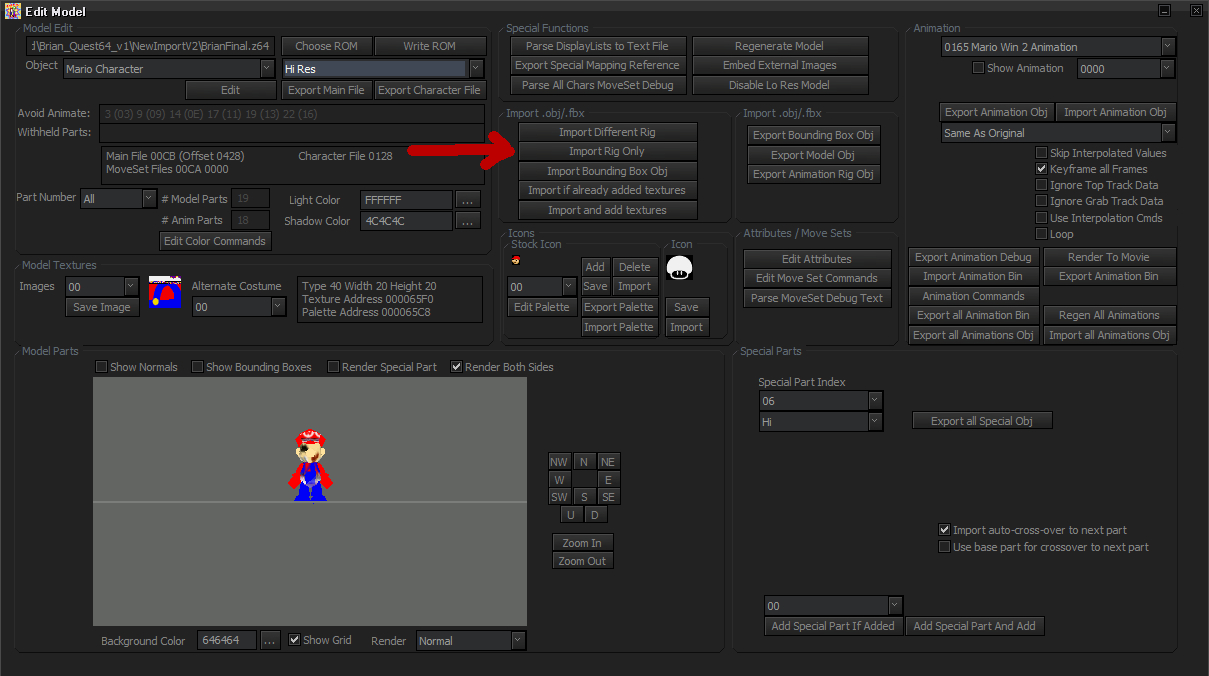Viewport: 1209px width, 676px height.
Task: Move the view up with the U button
Action: 571,515
